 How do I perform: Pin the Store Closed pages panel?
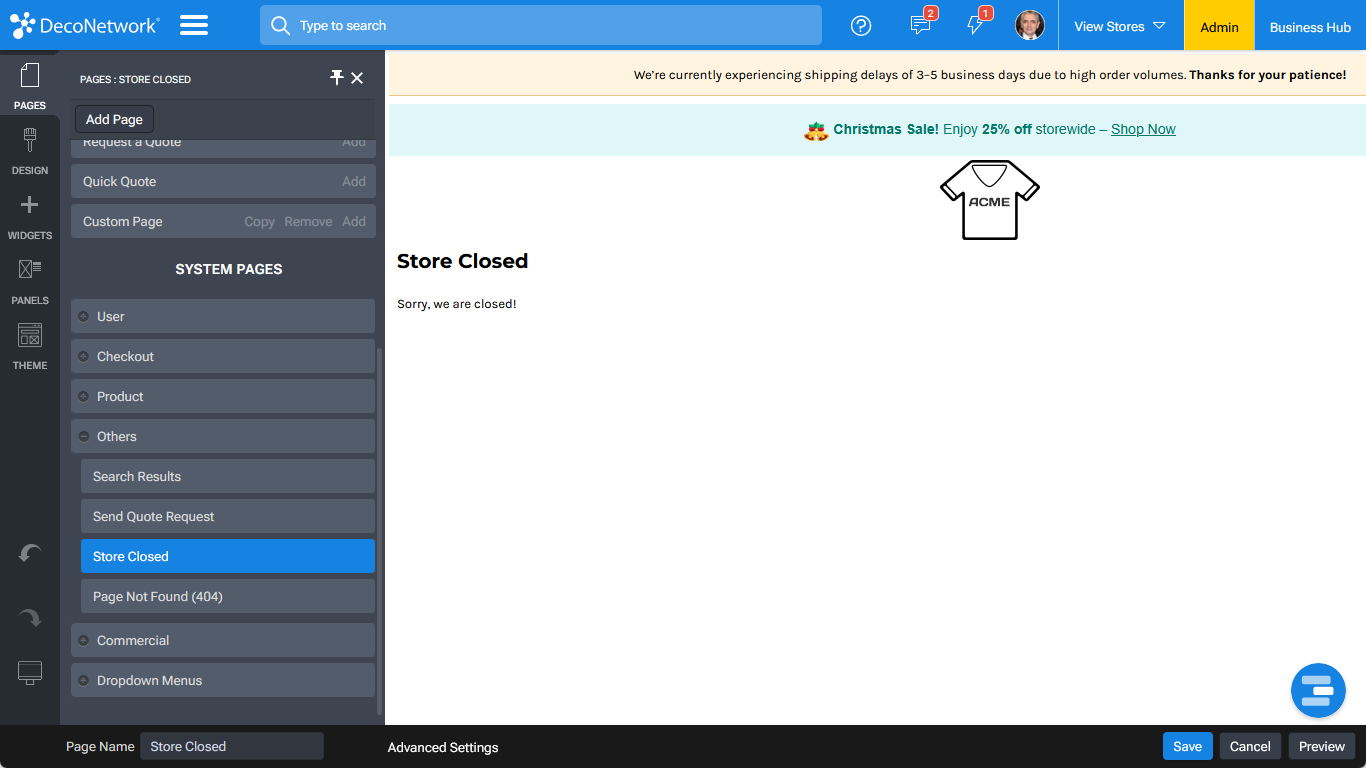point(337,77)
